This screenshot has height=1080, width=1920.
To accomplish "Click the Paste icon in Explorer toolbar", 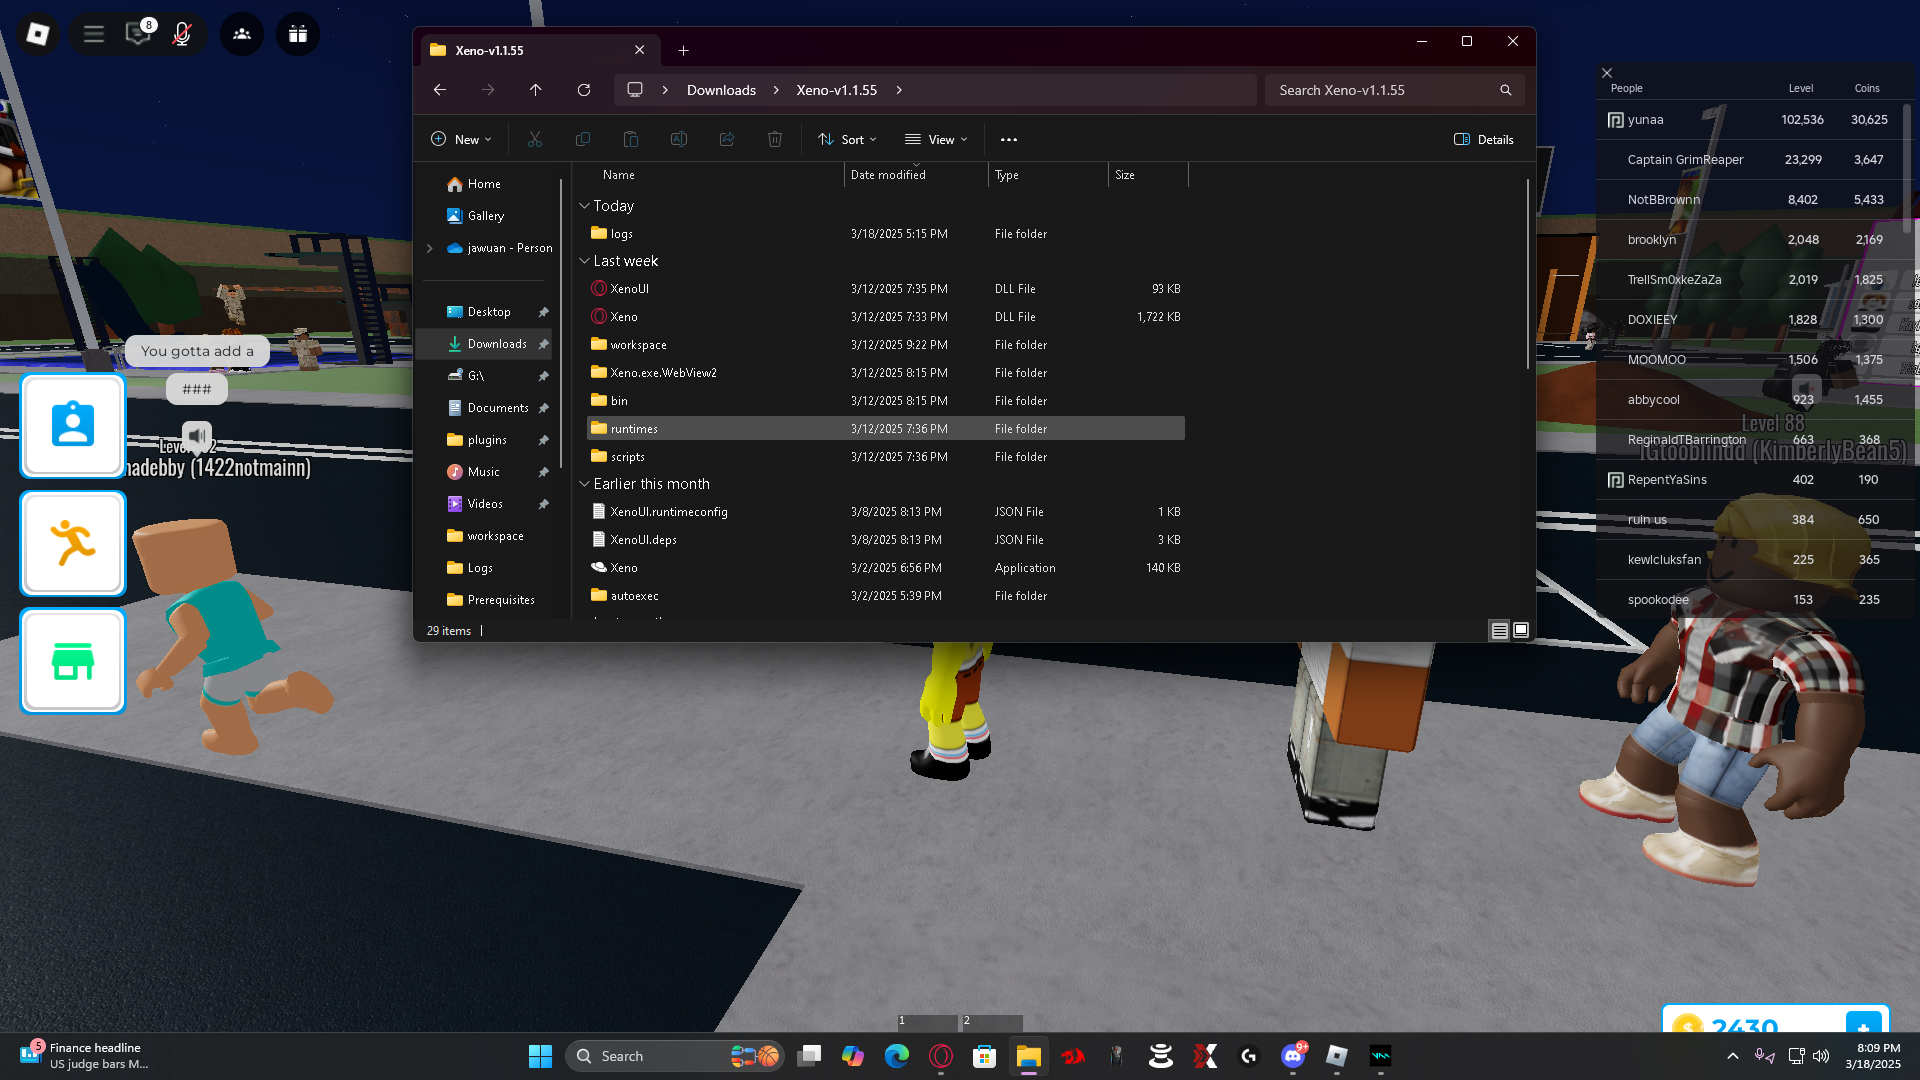I will pyautogui.click(x=631, y=140).
